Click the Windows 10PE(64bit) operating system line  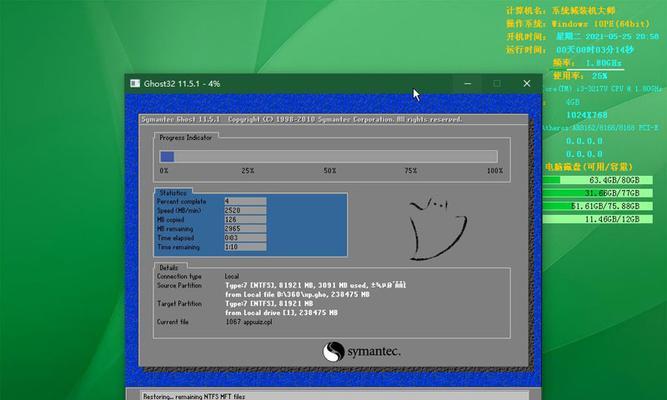point(578,24)
